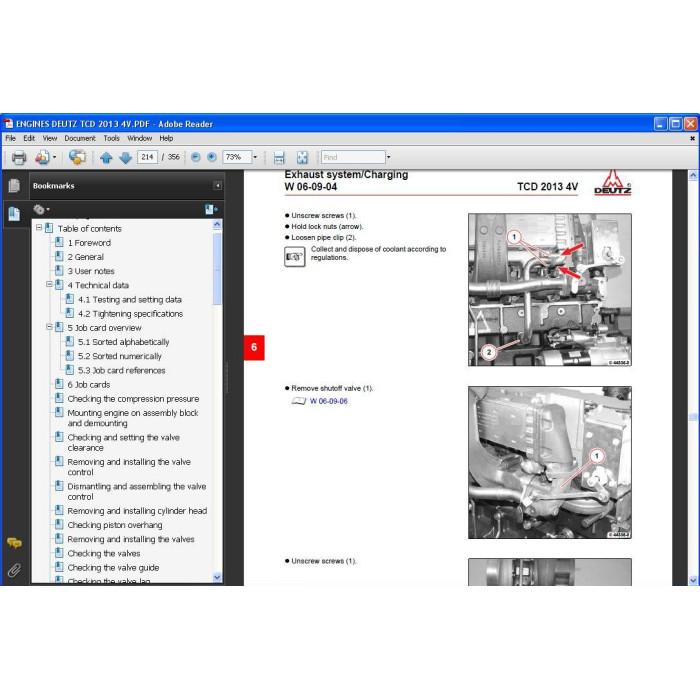700x700 pixels.
Task: Click the page number field showing 214
Action: click(x=147, y=157)
